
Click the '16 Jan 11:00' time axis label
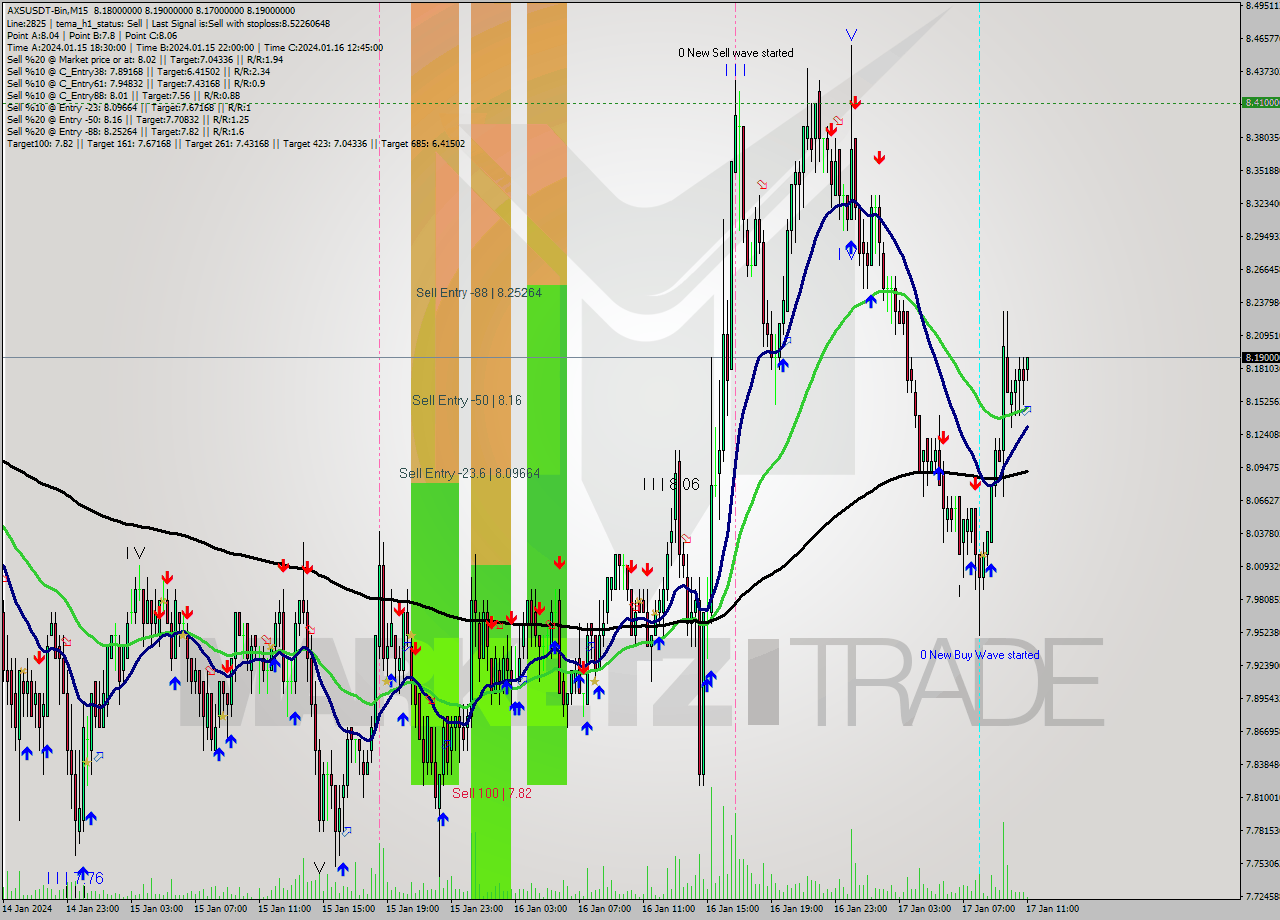667,909
